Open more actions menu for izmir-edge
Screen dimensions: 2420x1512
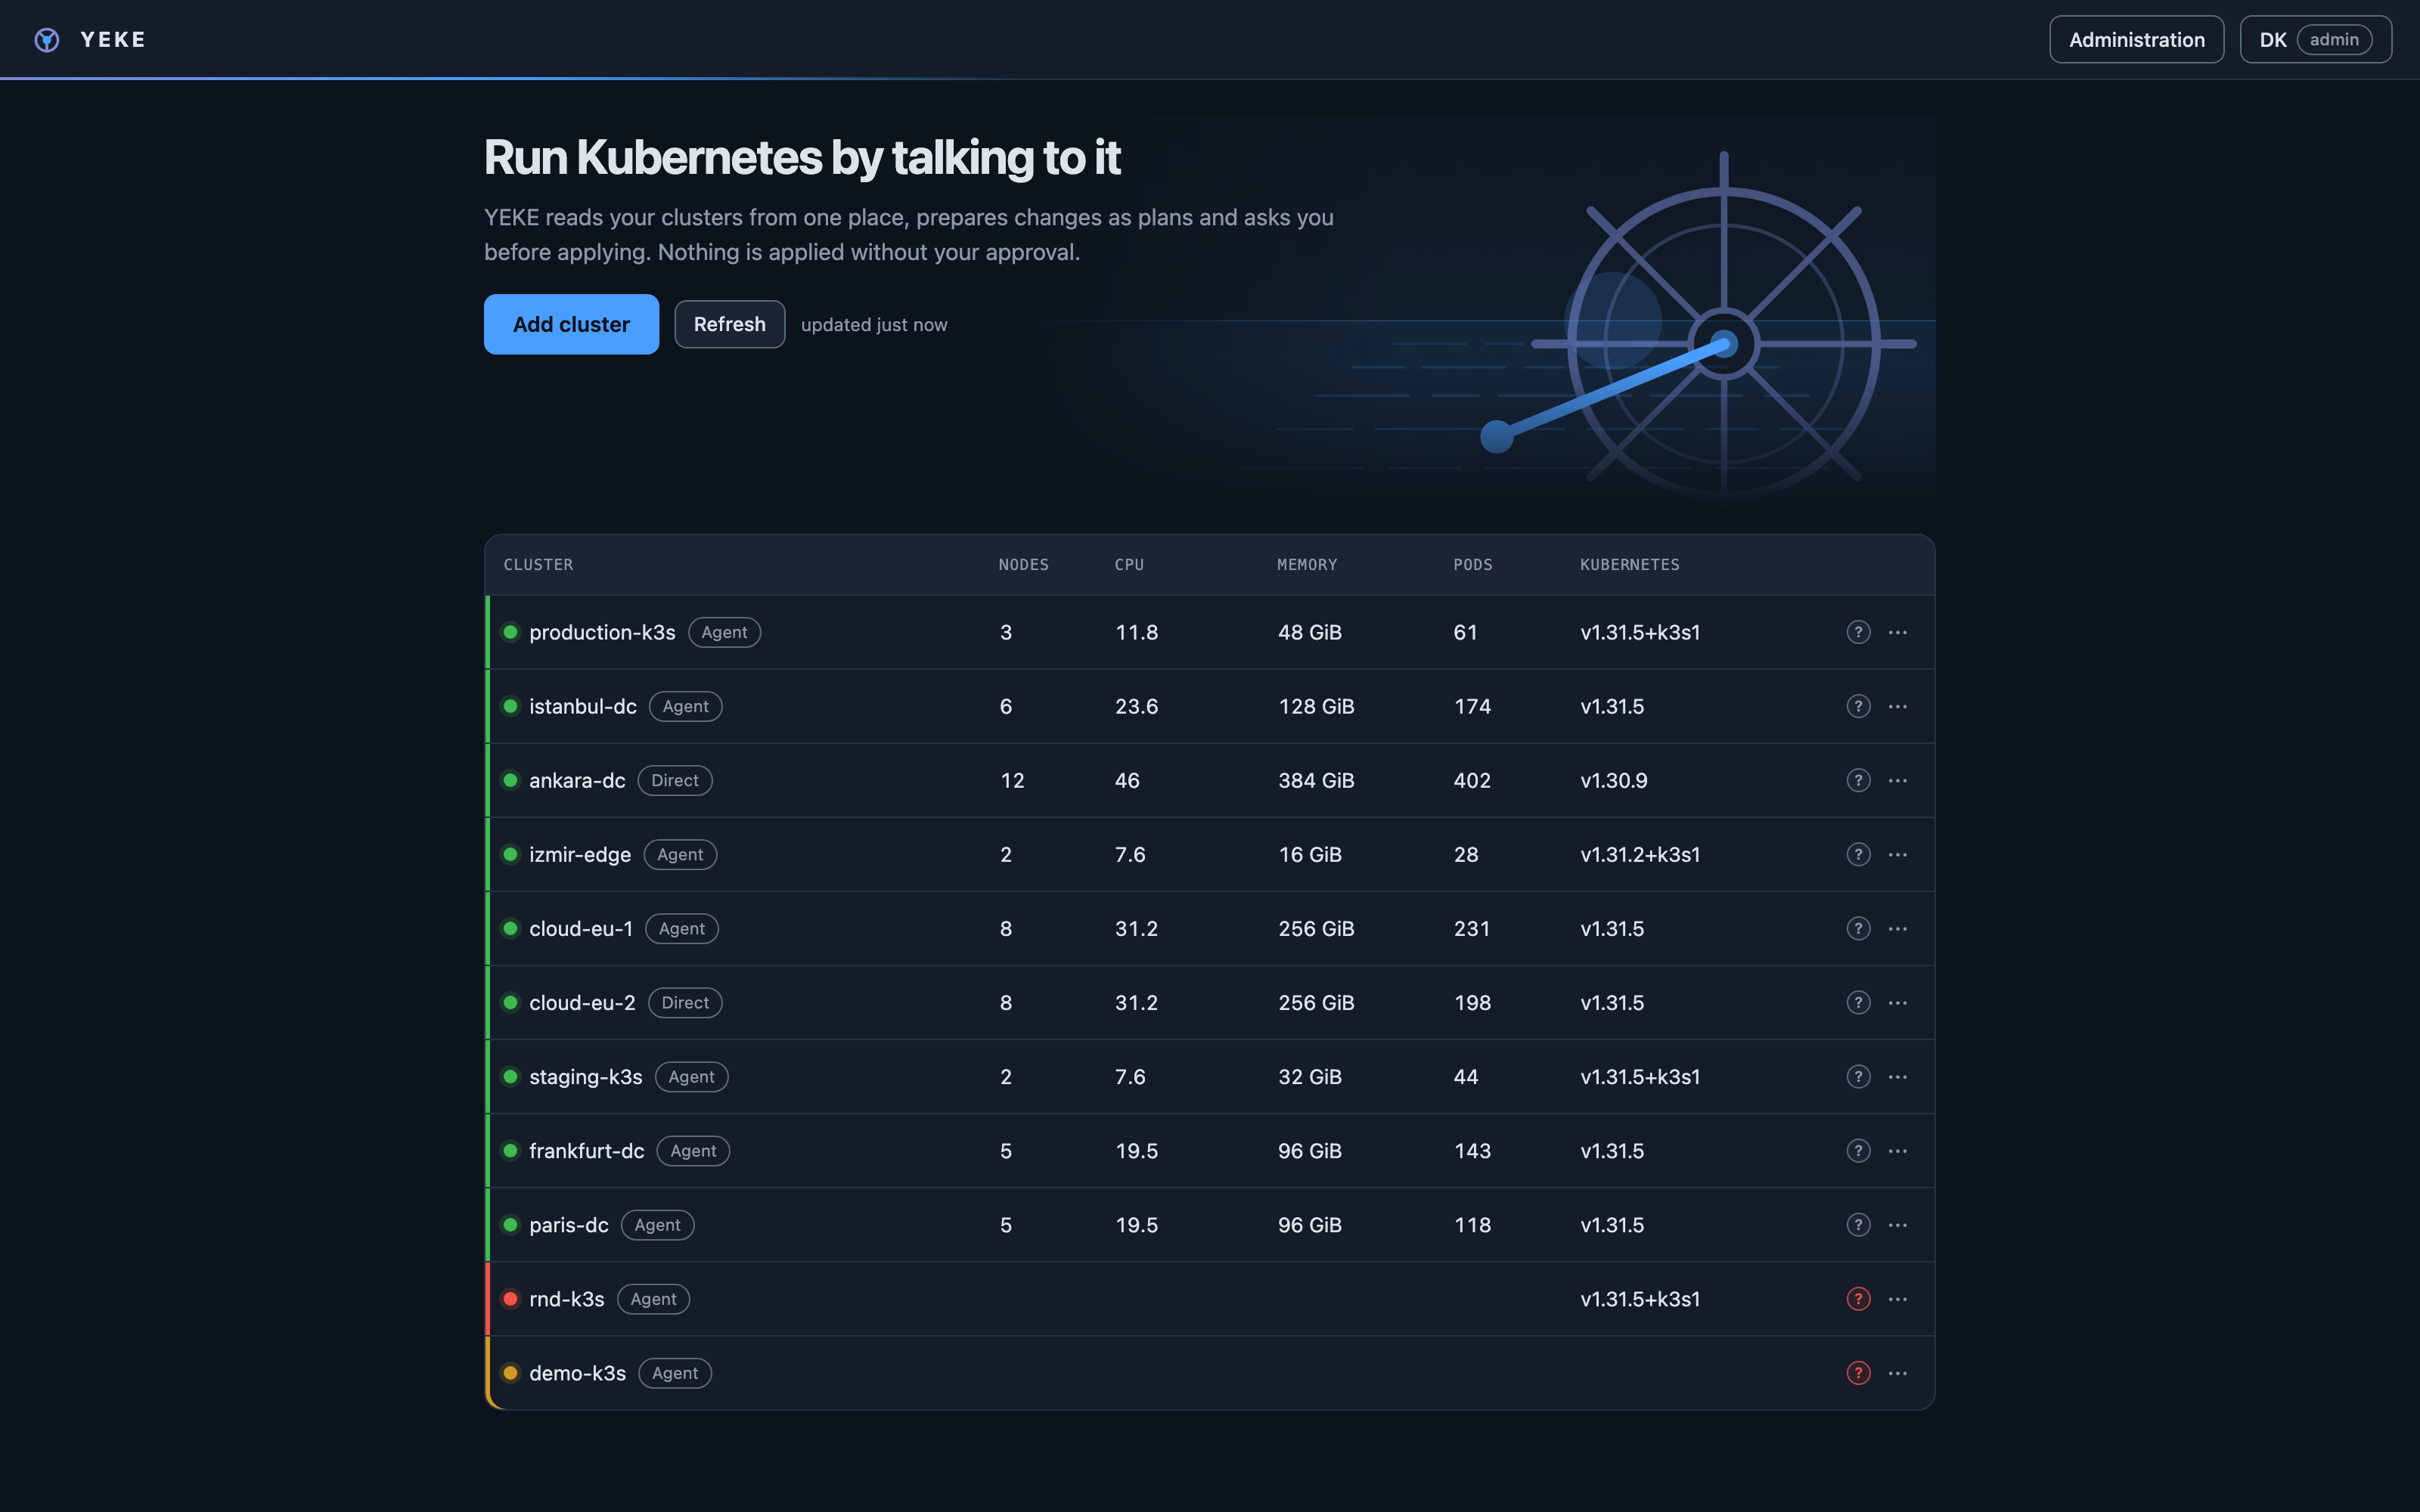point(1897,854)
